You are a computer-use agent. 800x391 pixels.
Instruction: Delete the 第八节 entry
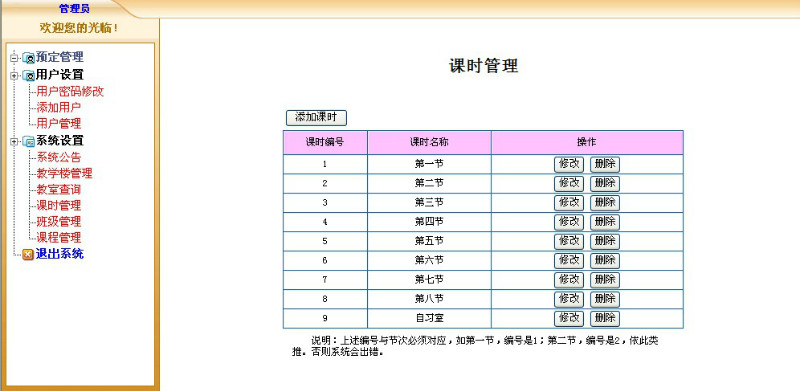point(605,299)
